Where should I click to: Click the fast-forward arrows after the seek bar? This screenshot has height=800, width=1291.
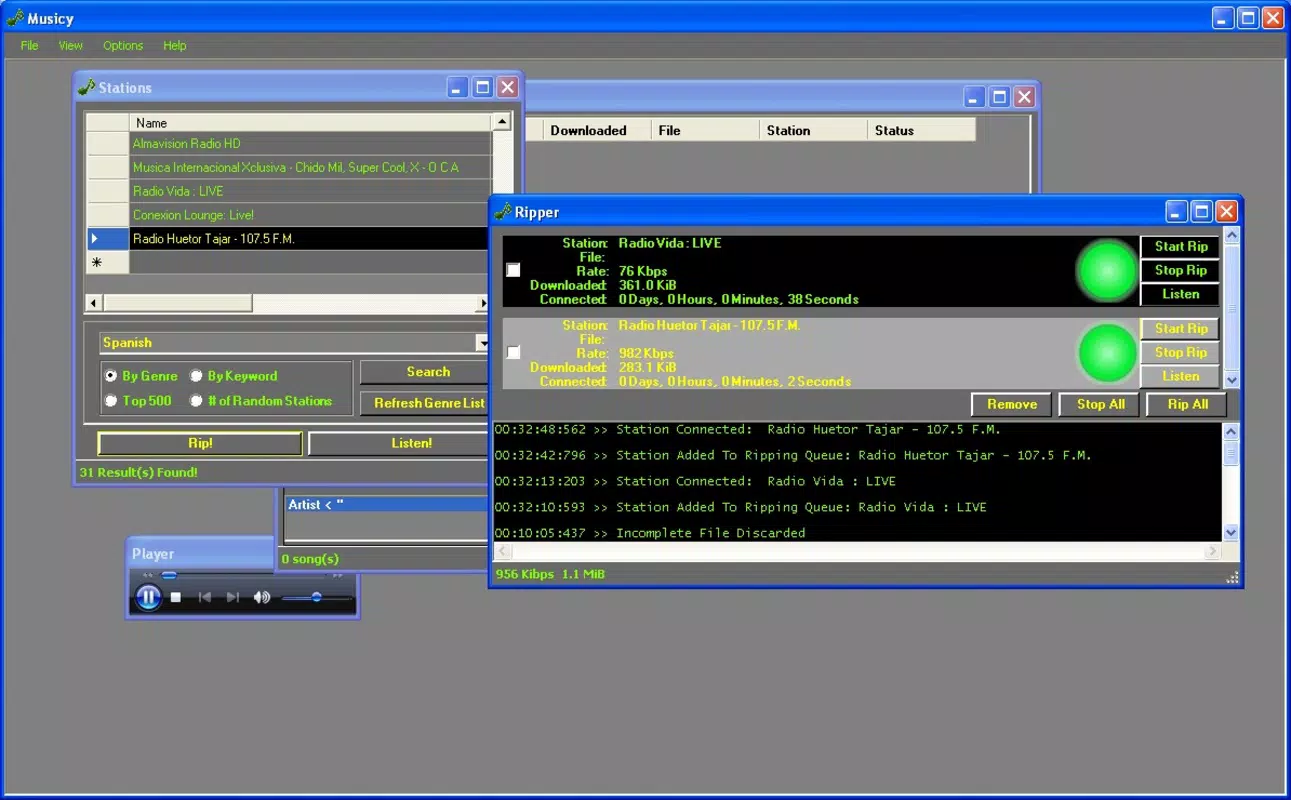click(x=338, y=575)
